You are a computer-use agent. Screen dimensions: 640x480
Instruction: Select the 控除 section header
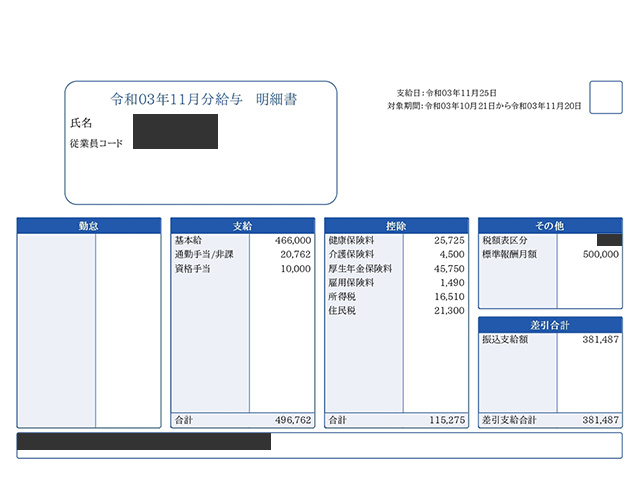click(x=396, y=226)
